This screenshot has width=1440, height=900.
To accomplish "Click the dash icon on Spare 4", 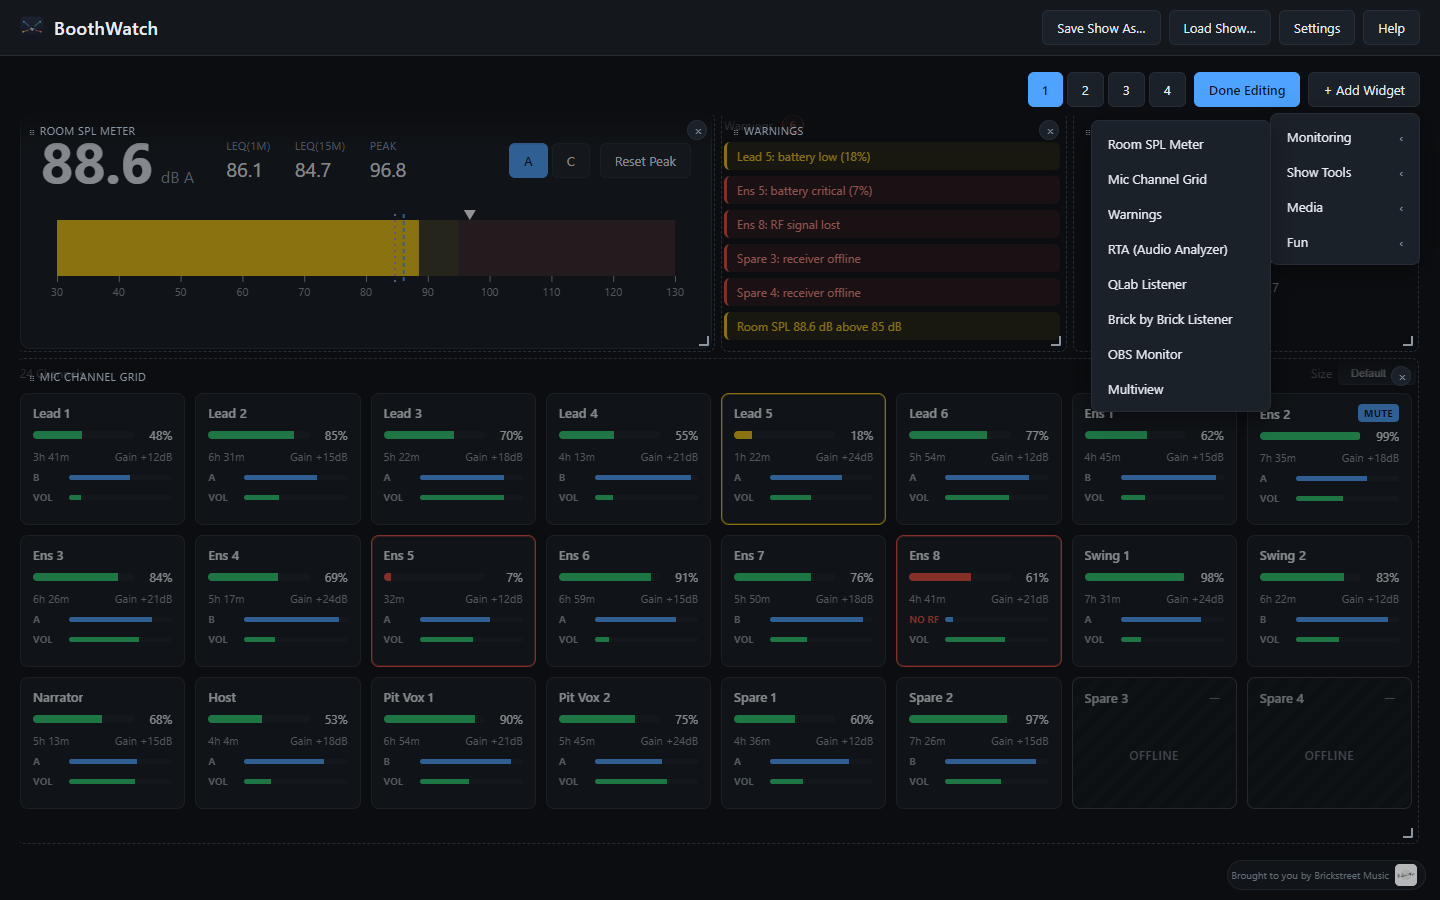I will tap(1390, 698).
